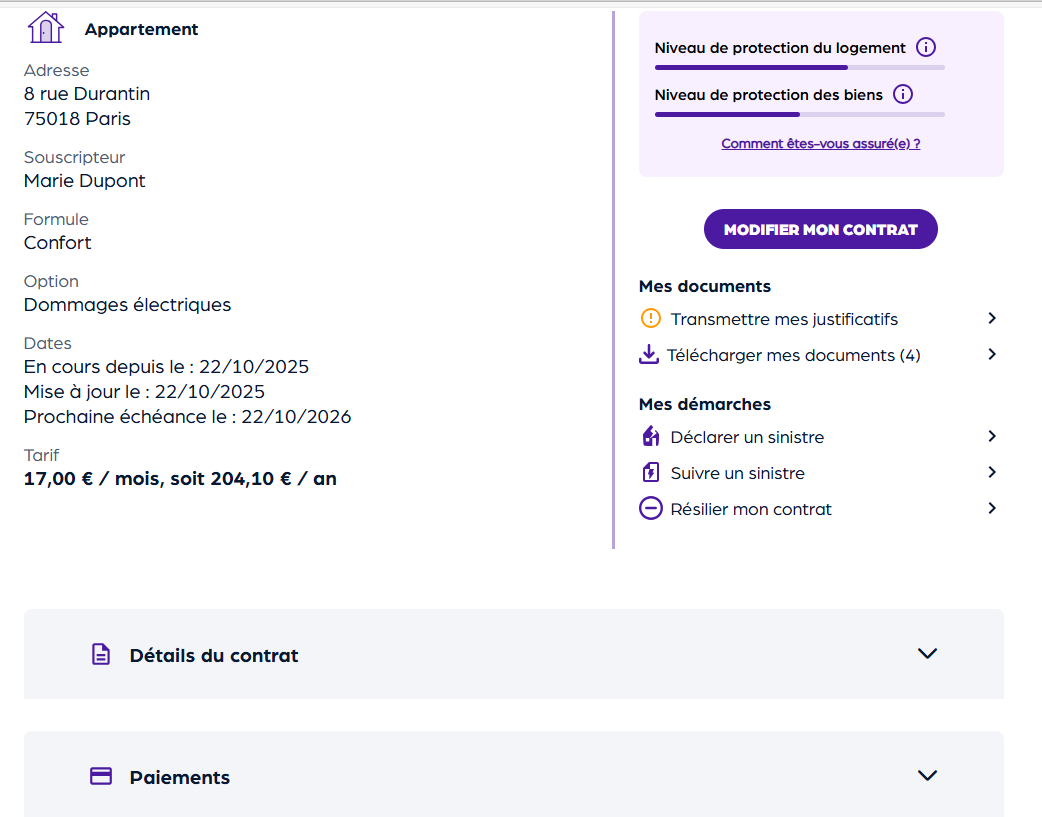Expand the Paiements section chevron
Image resolution: width=1042 pixels, height=817 pixels.
pos(927,776)
